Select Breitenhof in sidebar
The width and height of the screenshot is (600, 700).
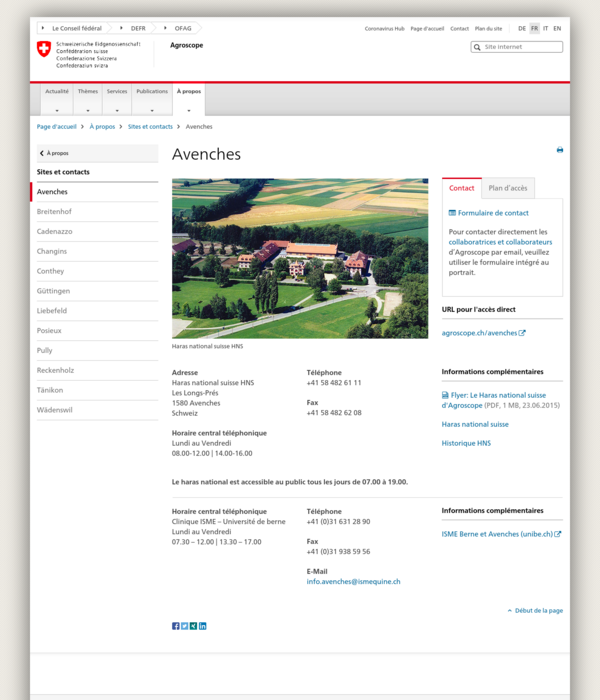pyautogui.click(x=97, y=212)
